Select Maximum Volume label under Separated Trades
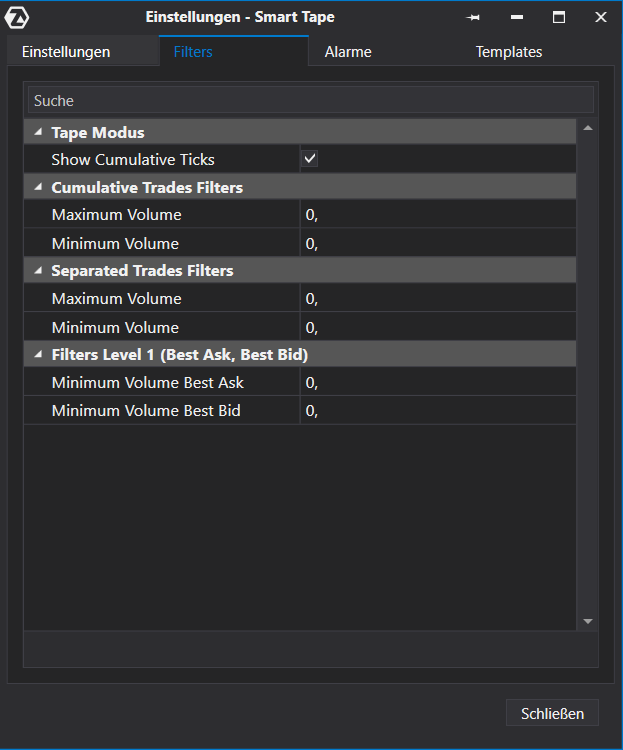Viewport: 623px width, 750px height. tap(116, 299)
